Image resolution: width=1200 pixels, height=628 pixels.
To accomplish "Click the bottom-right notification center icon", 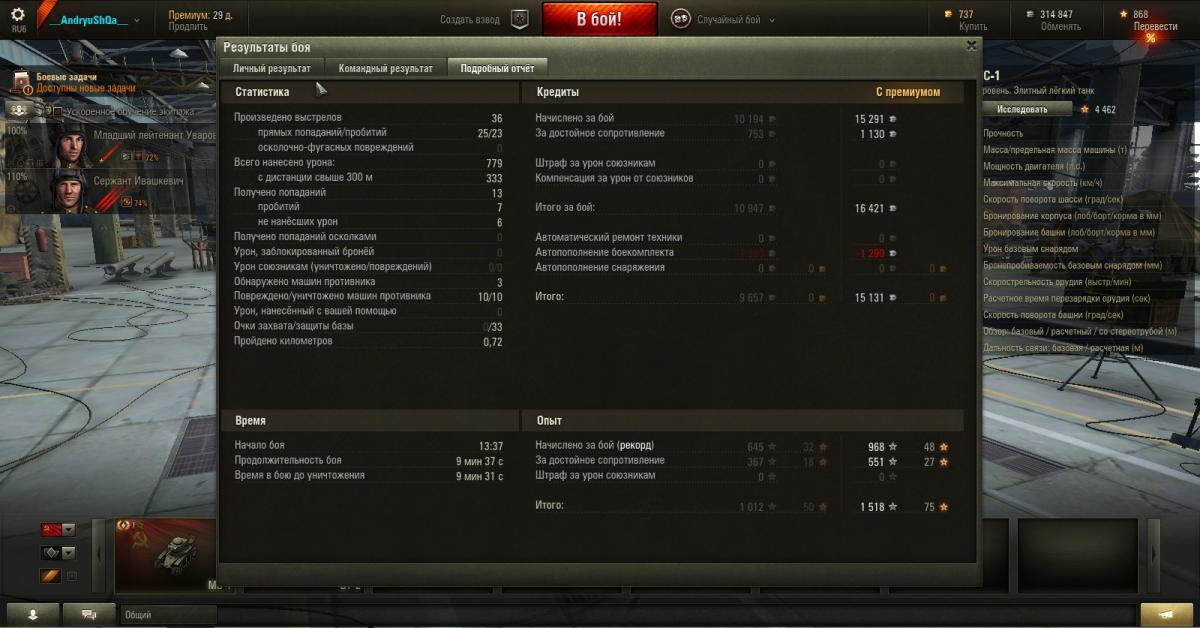I will pos(1166,613).
